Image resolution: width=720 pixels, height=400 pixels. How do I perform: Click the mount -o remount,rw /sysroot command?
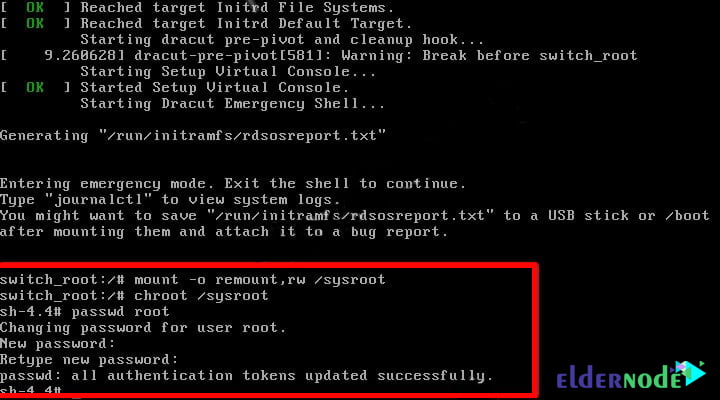tap(260, 280)
